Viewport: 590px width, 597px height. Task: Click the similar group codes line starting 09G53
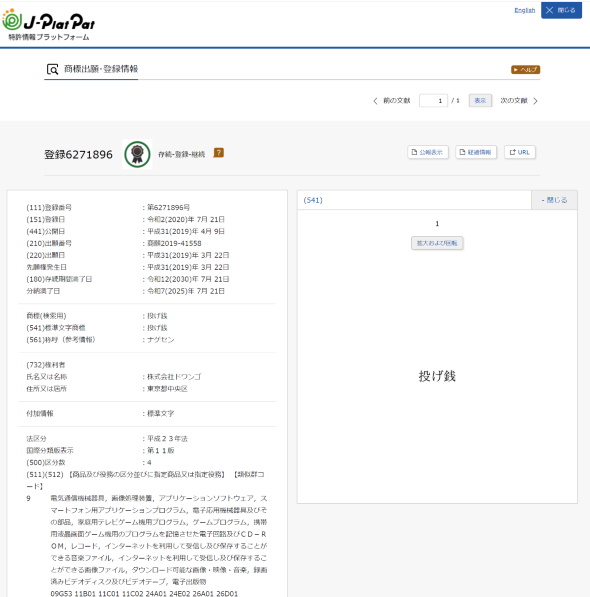144,593
